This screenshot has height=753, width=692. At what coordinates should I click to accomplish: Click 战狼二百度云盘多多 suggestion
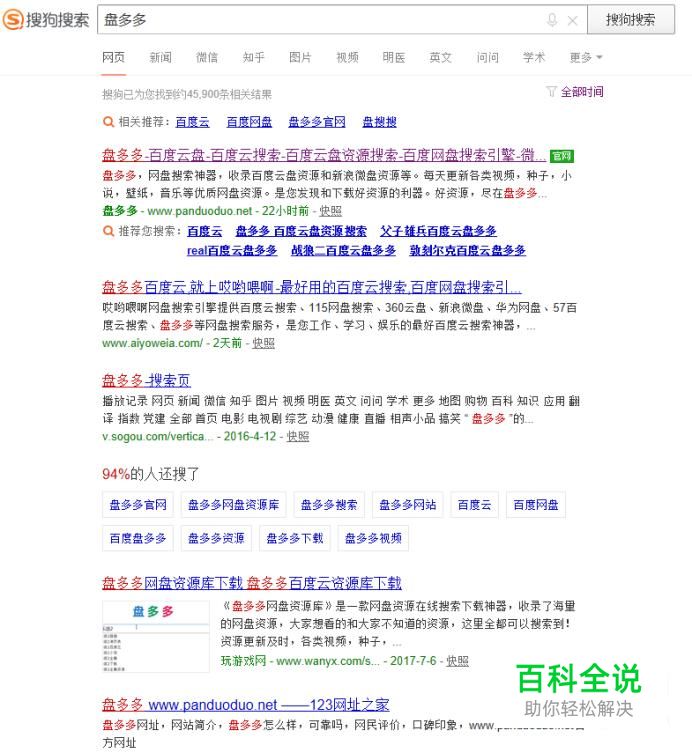pyautogui.click(x=343, y=250)
